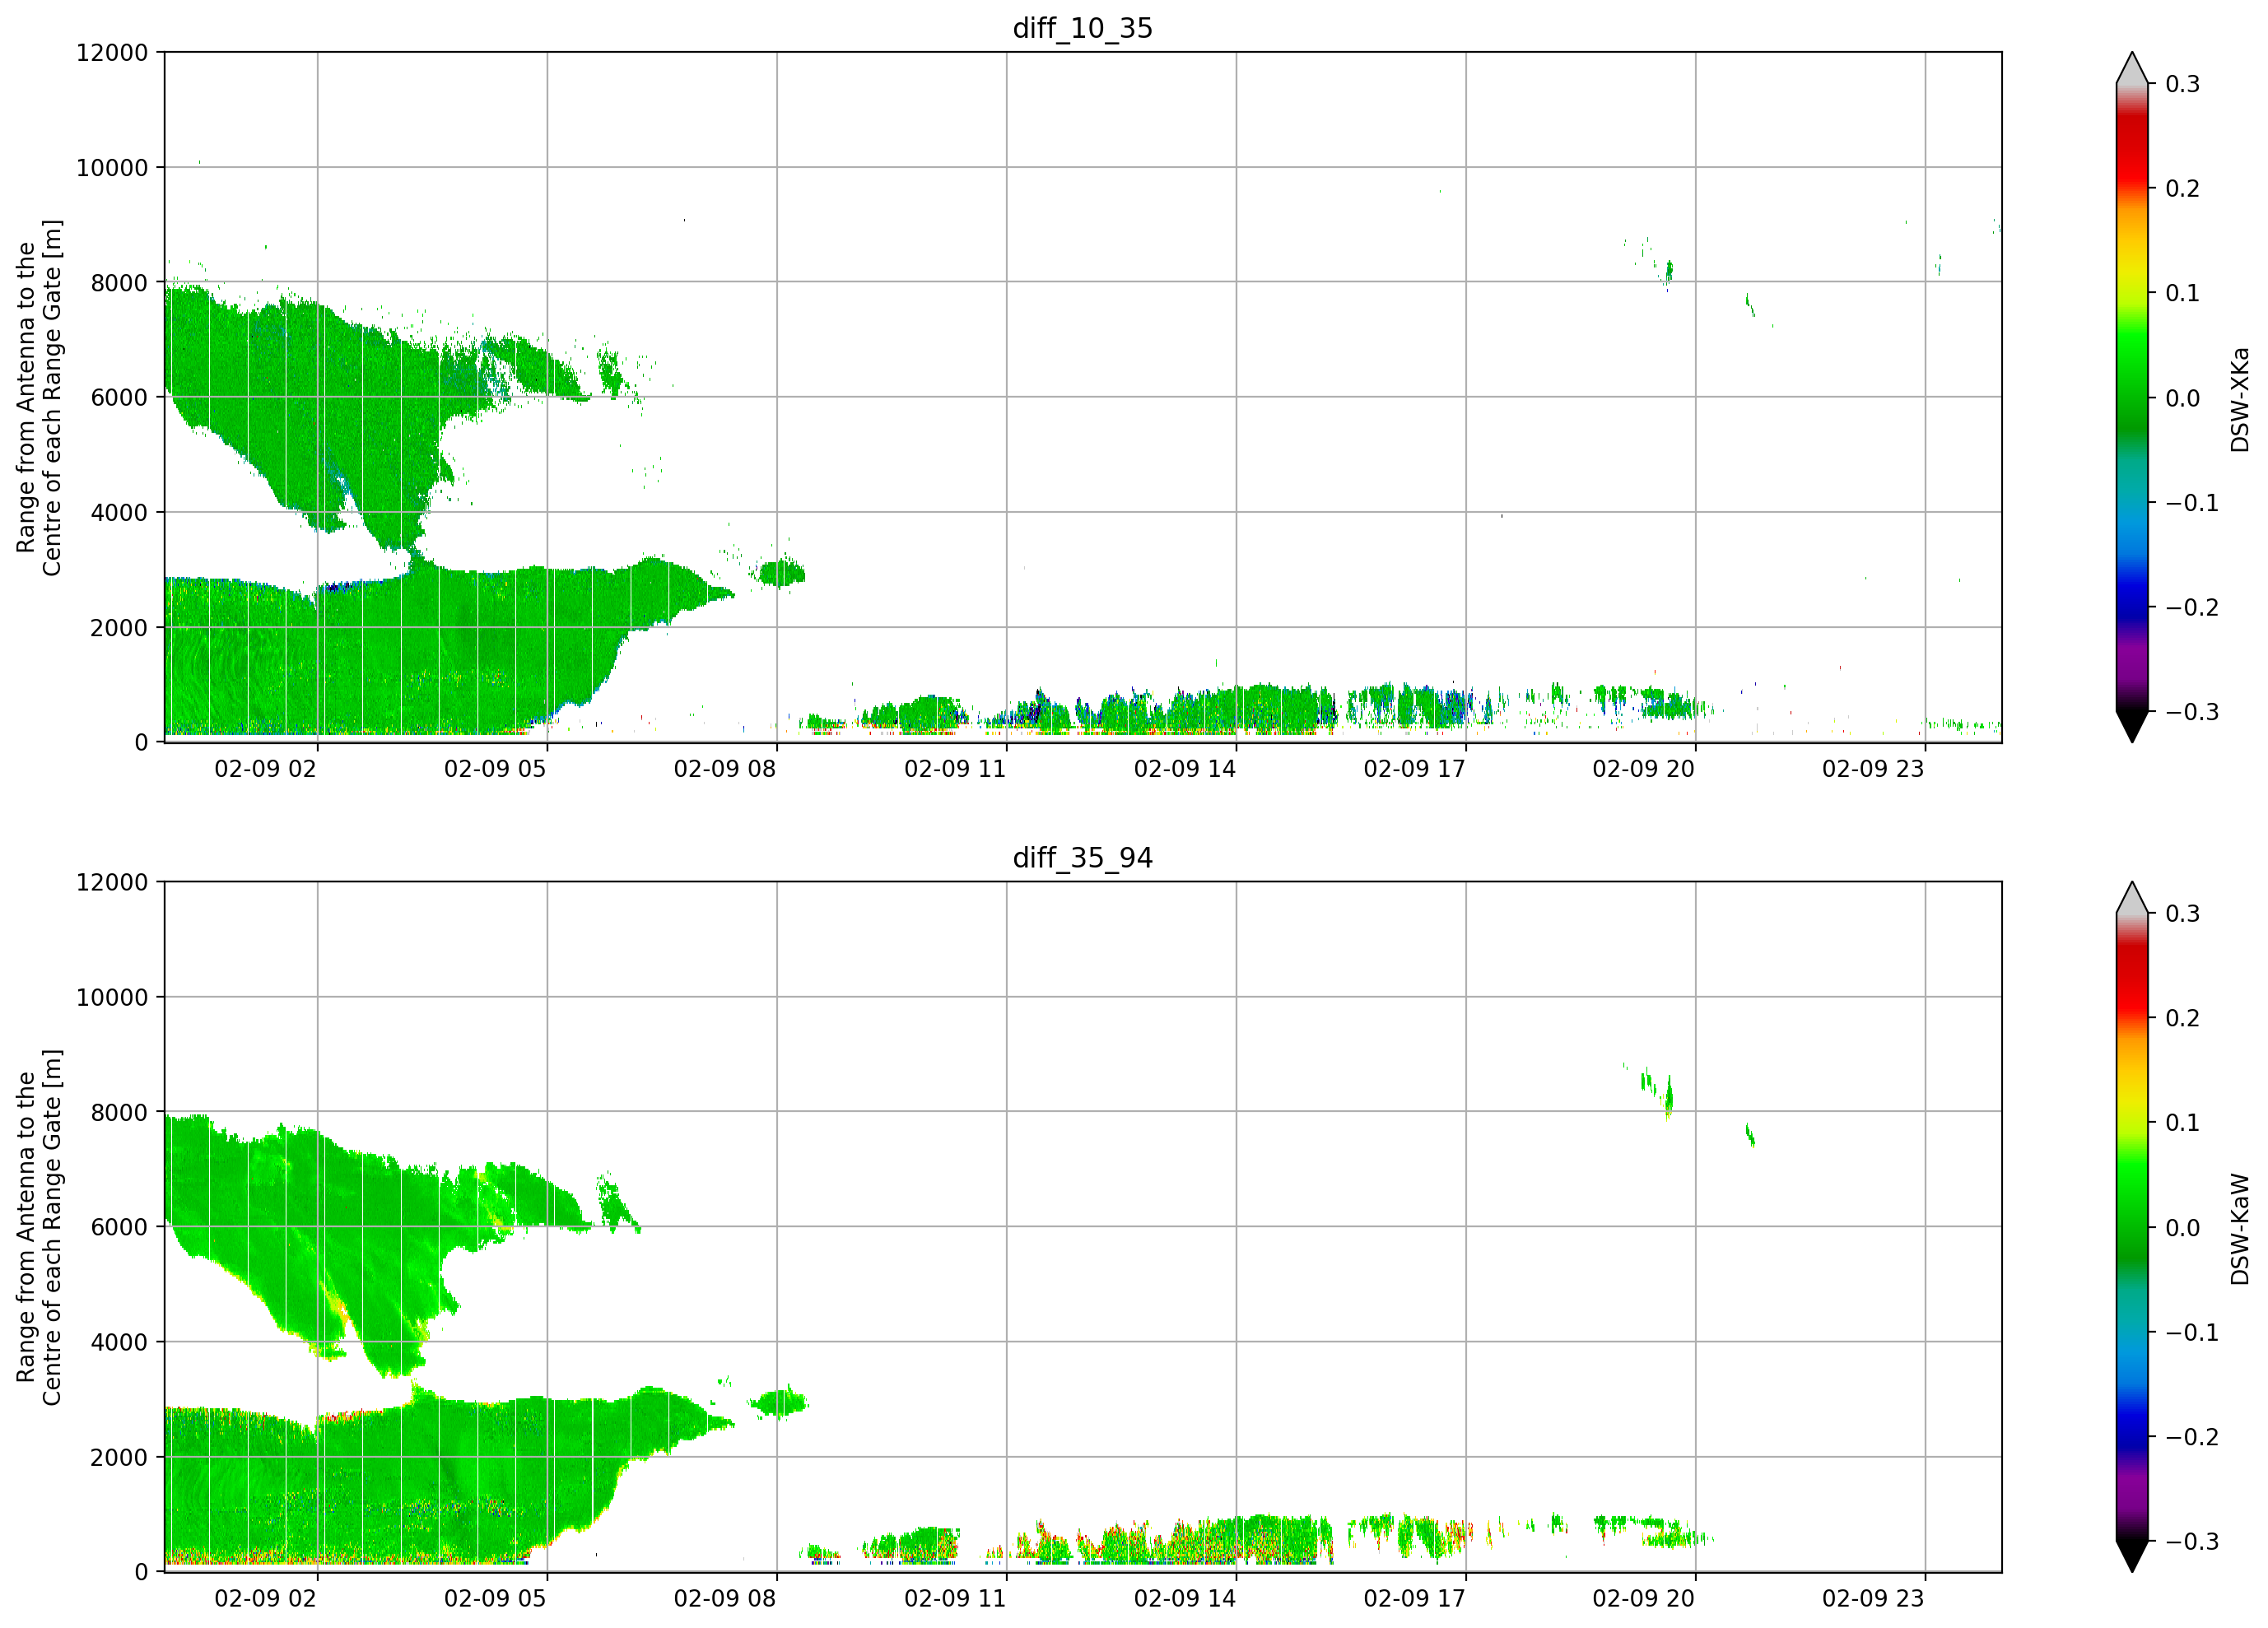Click the 8000 y-tick of diff_10_35 plot
Image resolution: width=2268 pixels, height=1628 pixels.
pos(119,283)
